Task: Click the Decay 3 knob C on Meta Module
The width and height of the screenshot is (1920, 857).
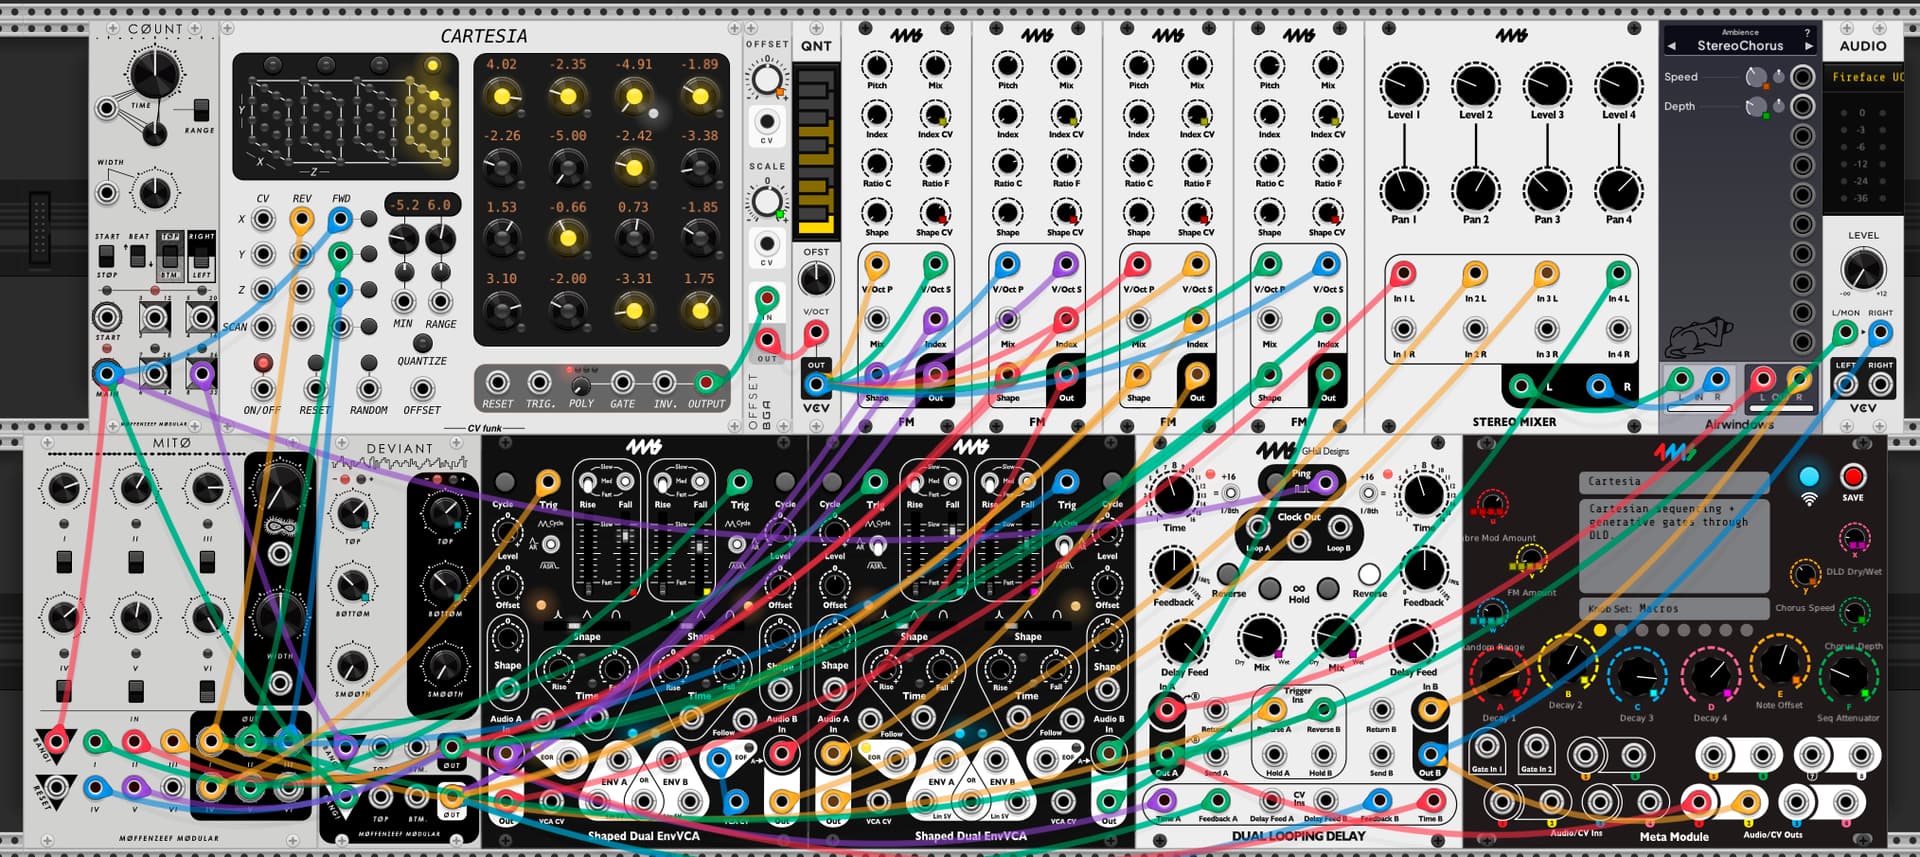Action: 1637,677
